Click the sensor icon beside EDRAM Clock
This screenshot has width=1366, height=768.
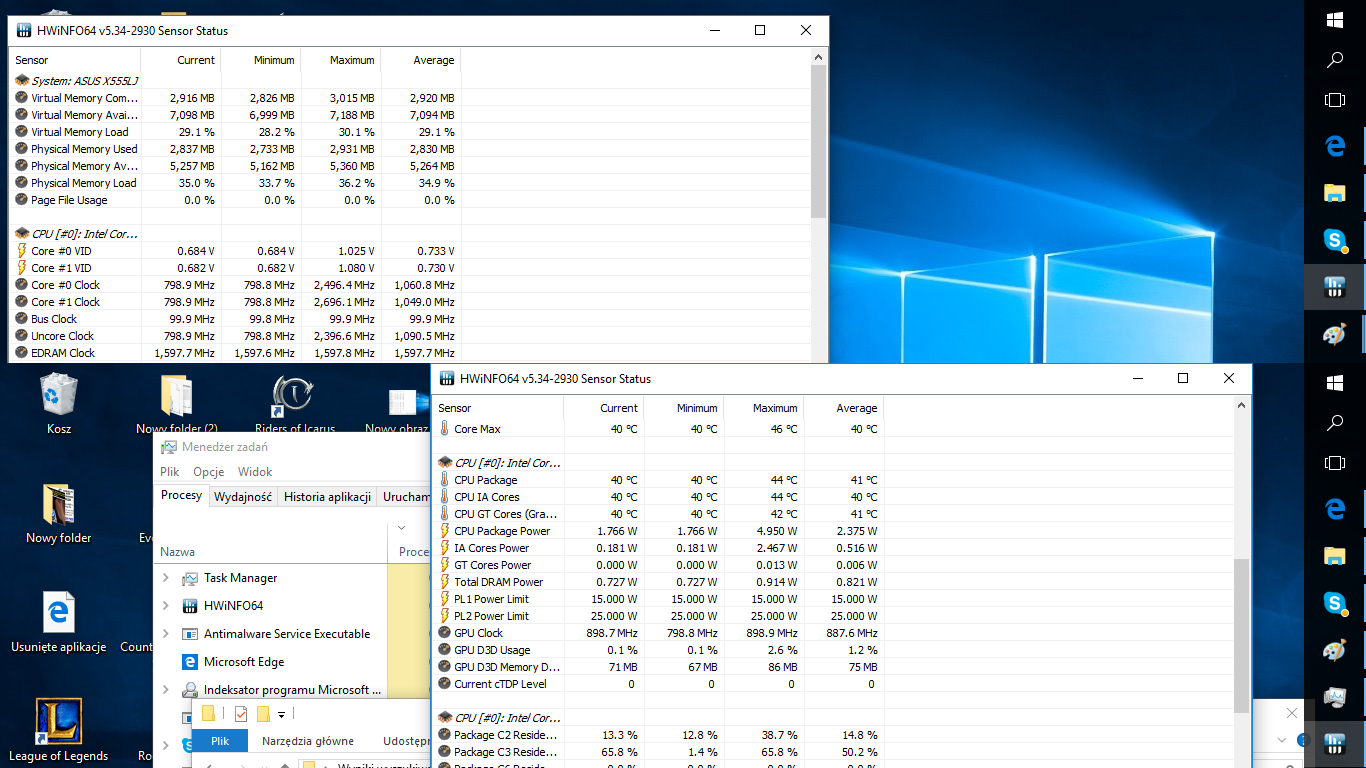pyautogui.click(x=21, y=353)
